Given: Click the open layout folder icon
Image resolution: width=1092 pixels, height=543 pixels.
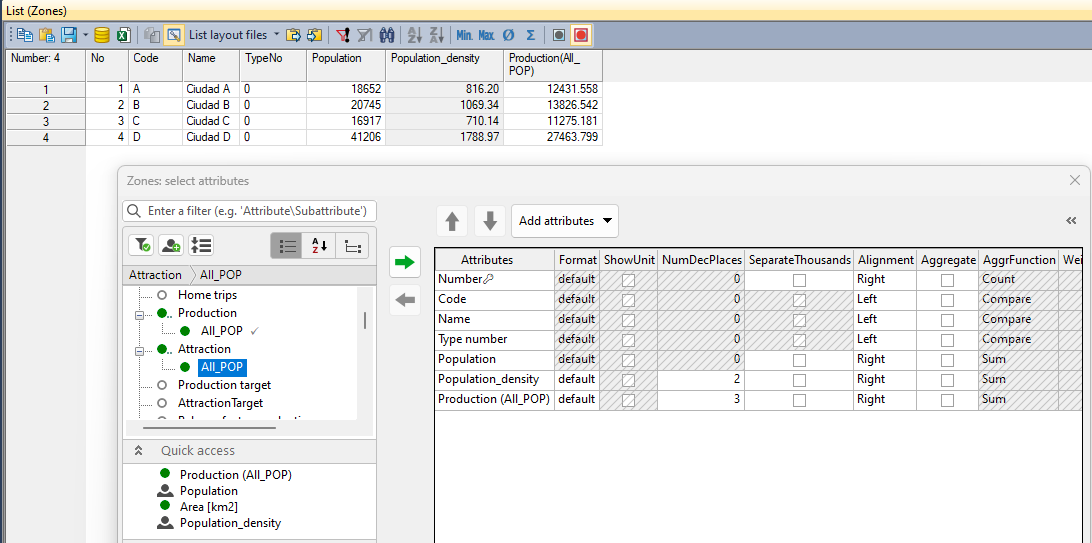Looking at the screenshot, I should 294,35.
